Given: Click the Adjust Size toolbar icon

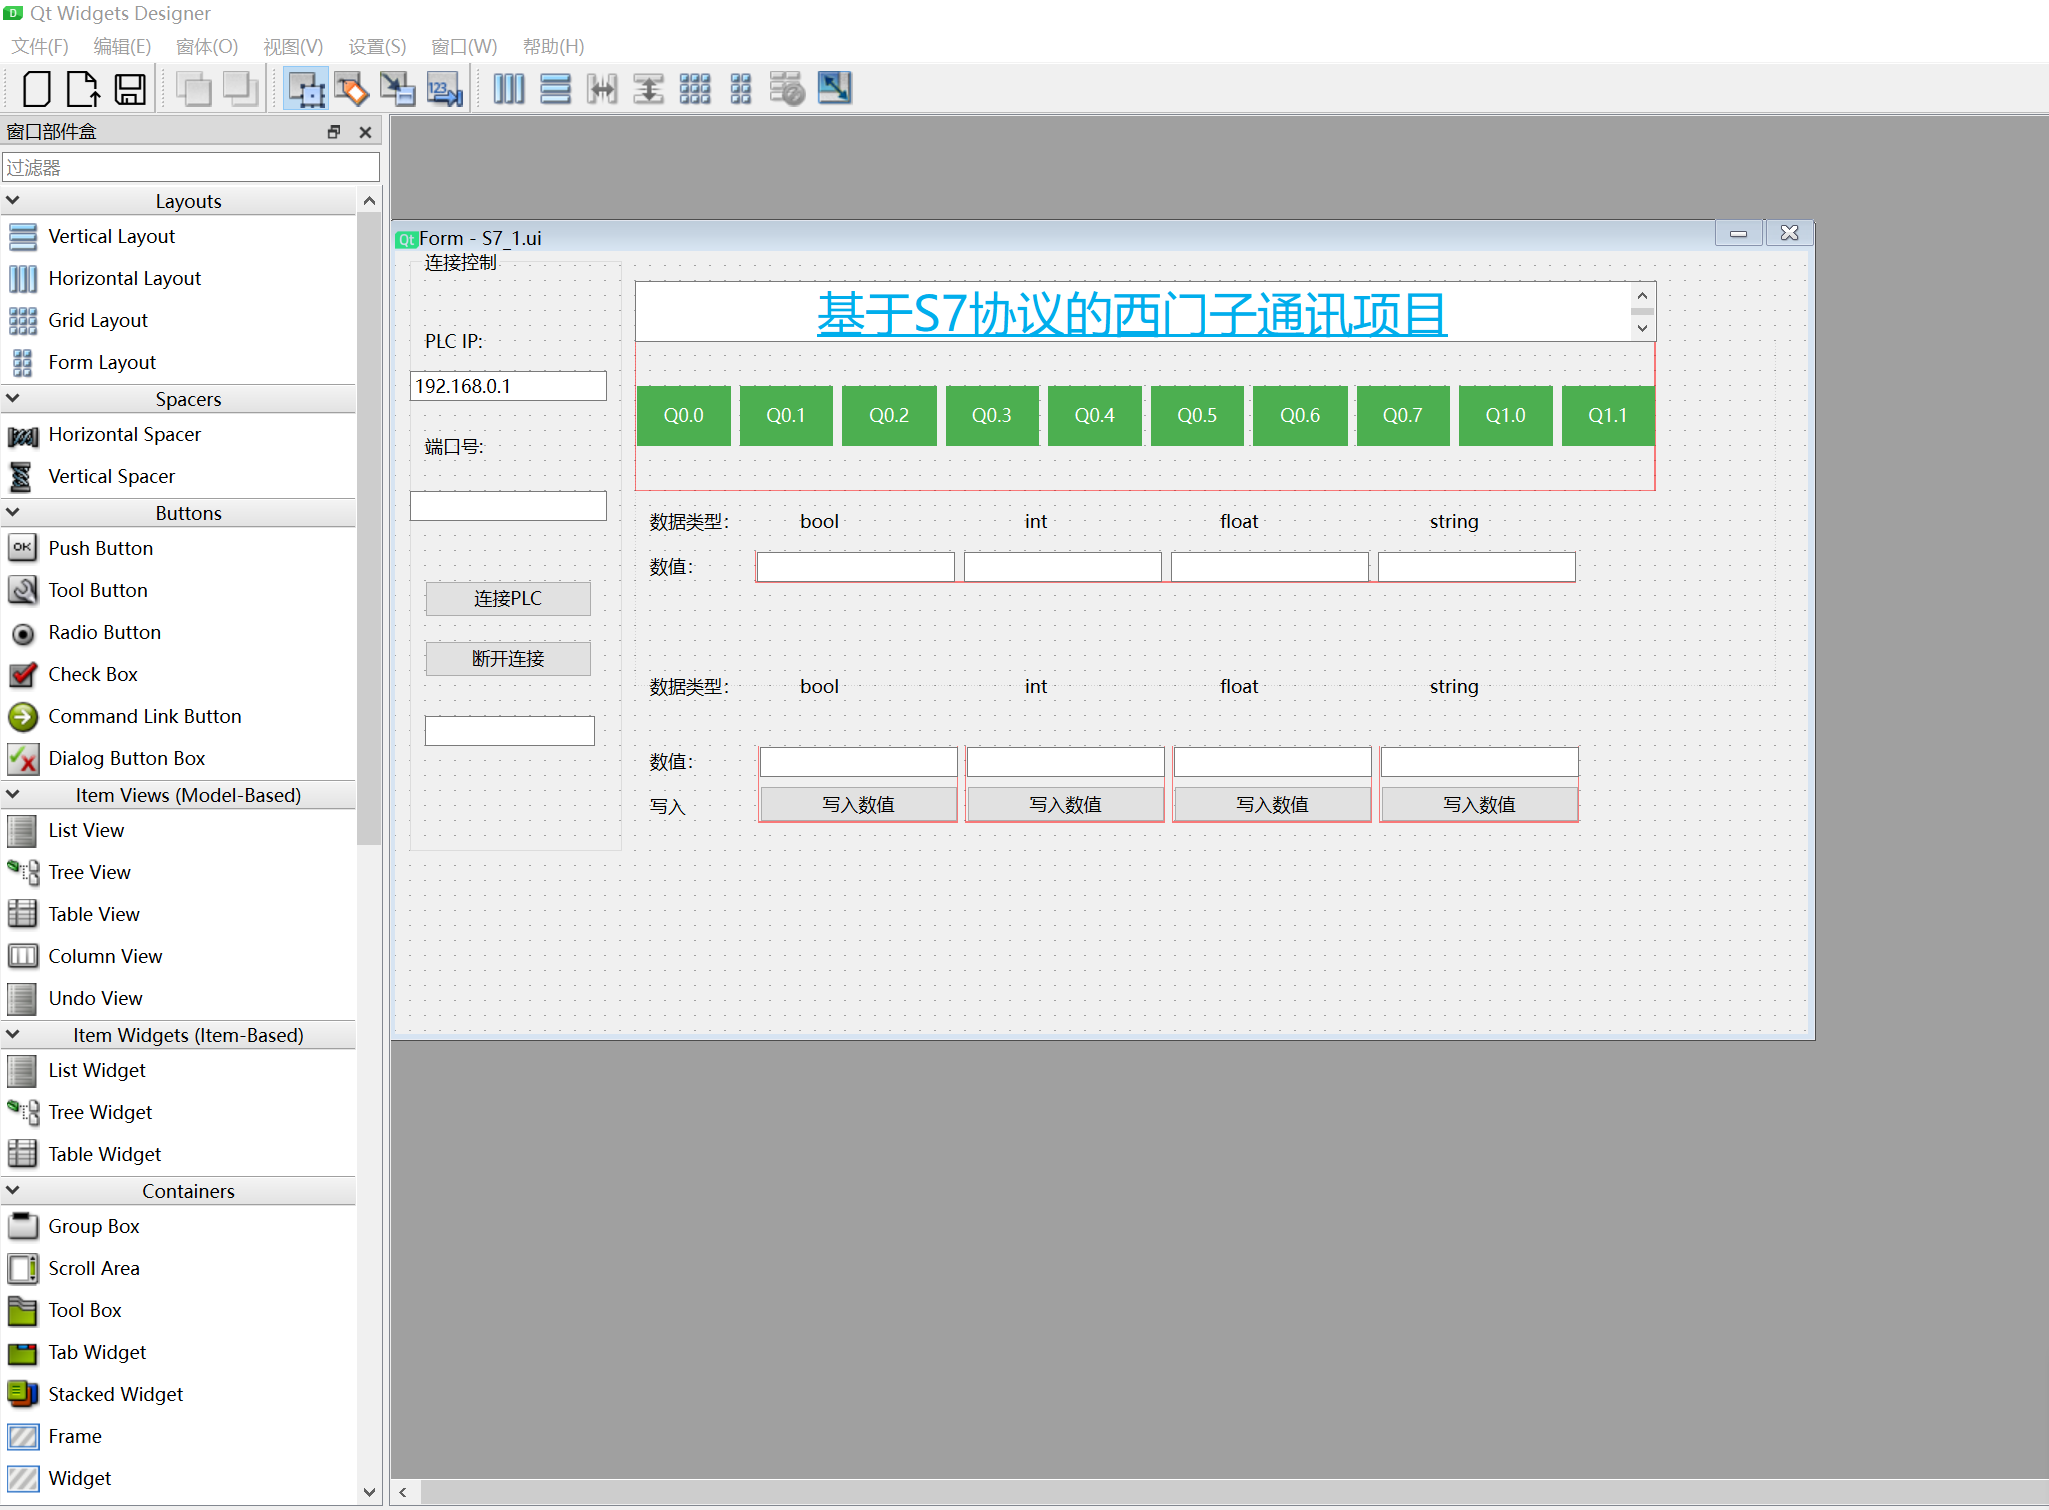Looking at the screenshot, I should (x=834, y=89).
